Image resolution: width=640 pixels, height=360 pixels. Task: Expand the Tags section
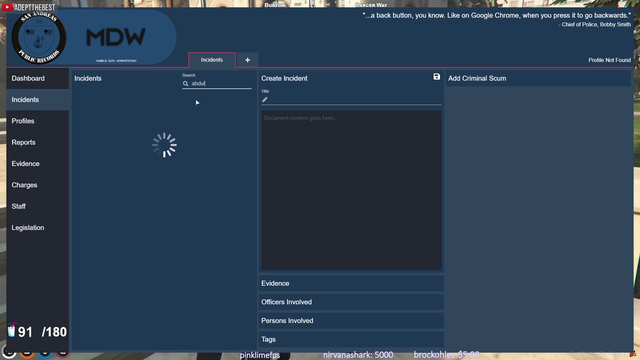click(351, 339)
